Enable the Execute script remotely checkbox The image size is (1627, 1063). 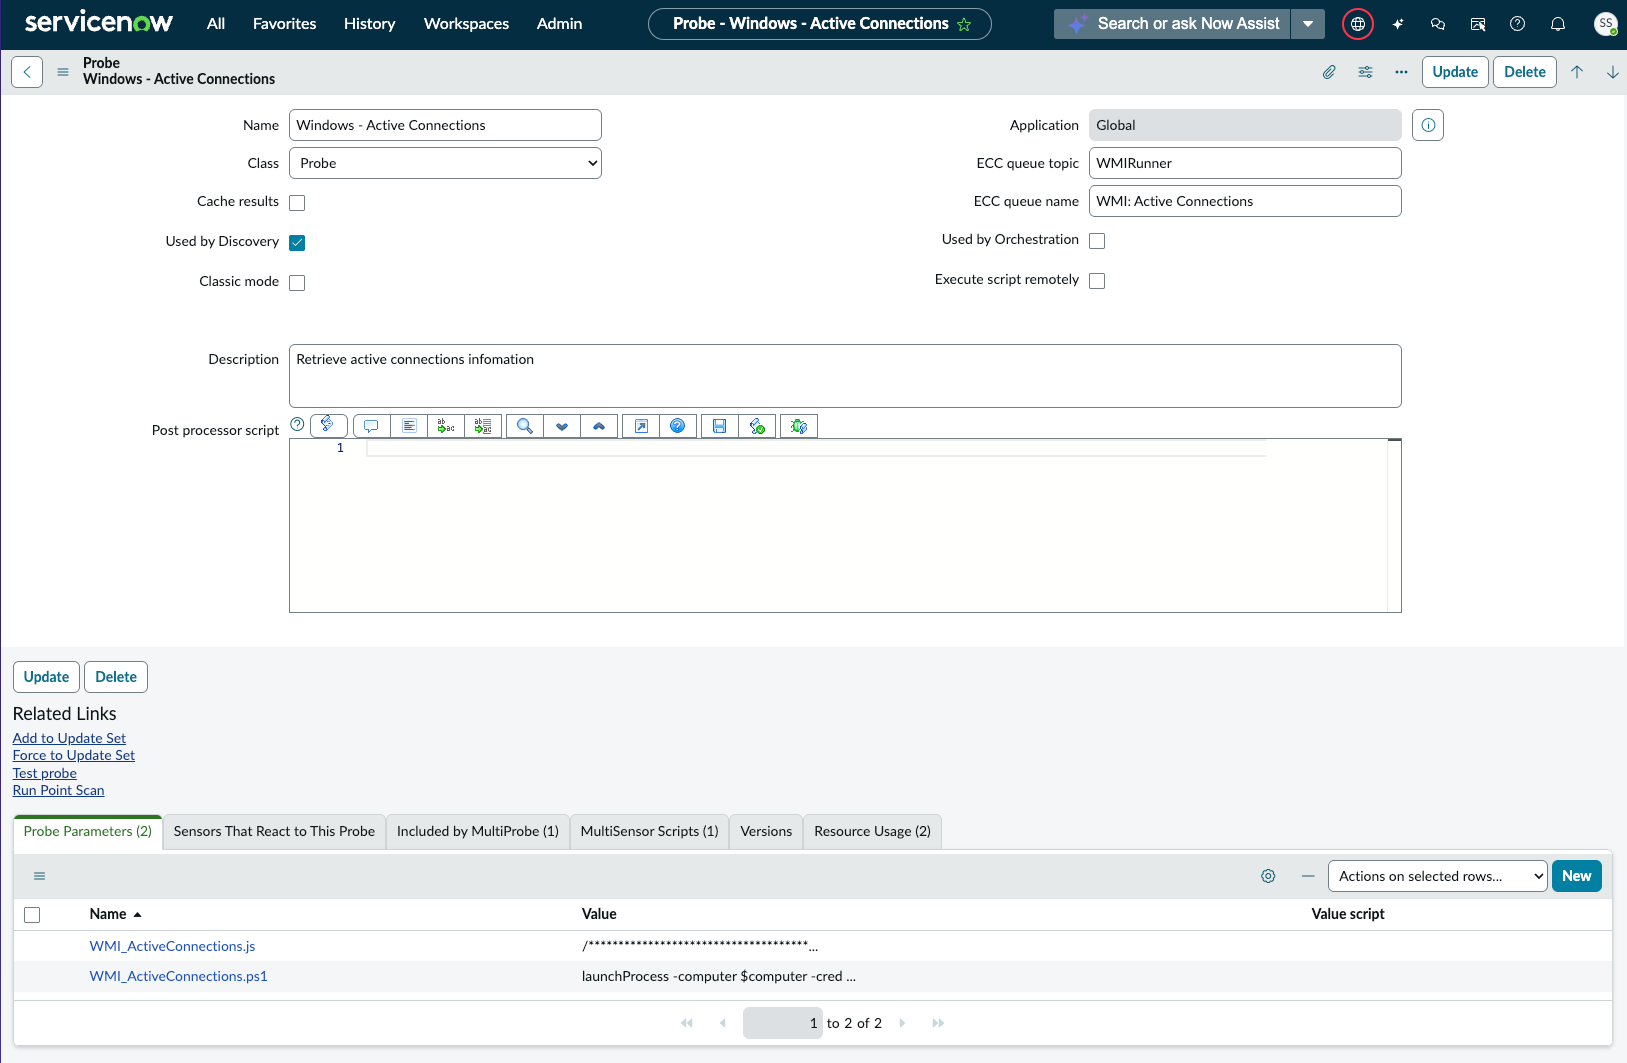1097,281
